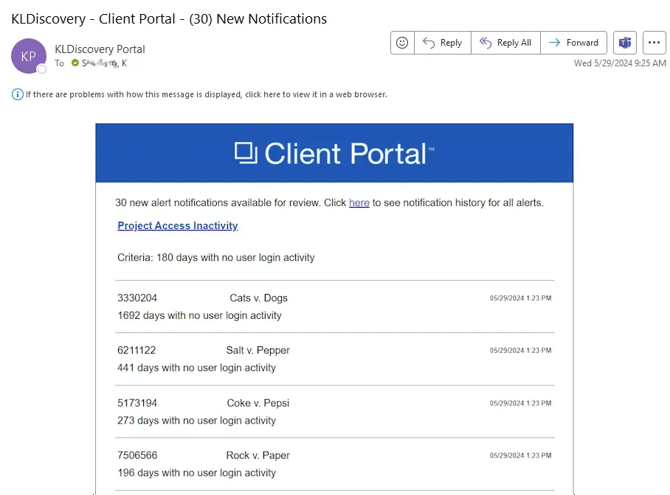Open the Microsoft Teams share icon
Image resolution: width=670 pixels, height=495 pixels.
click(x=625, y=43)
